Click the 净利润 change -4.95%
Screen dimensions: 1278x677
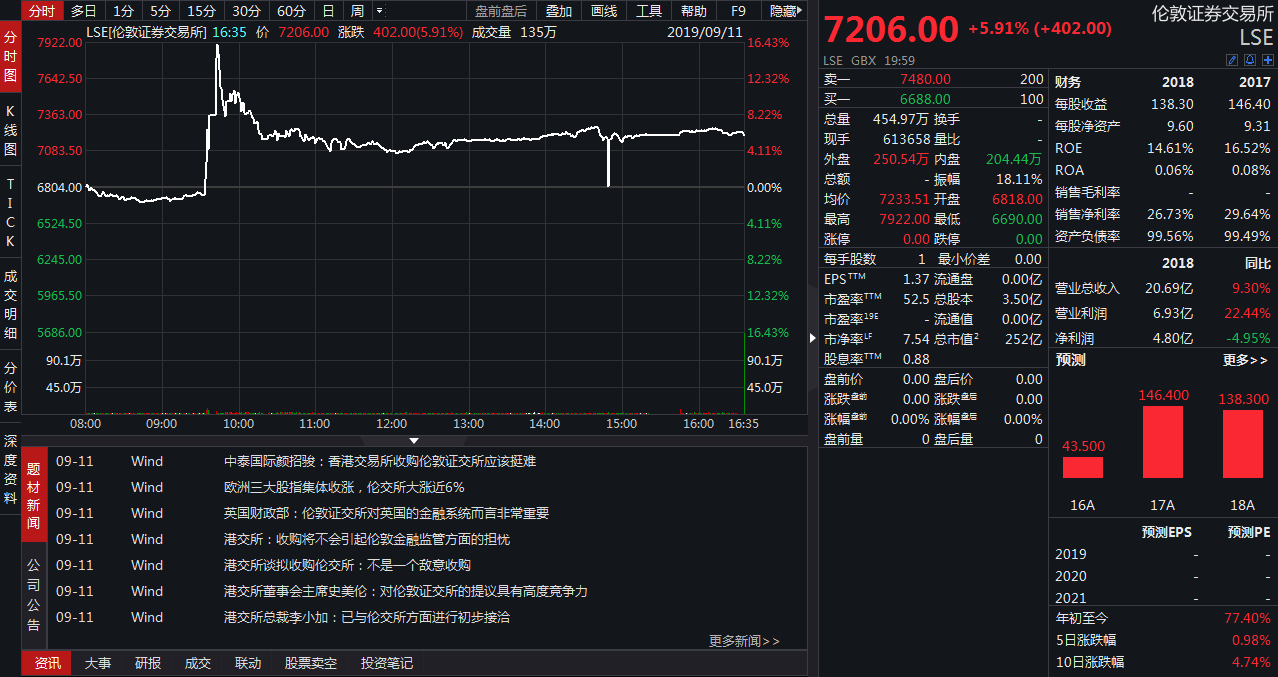(x=1249, y=338)
